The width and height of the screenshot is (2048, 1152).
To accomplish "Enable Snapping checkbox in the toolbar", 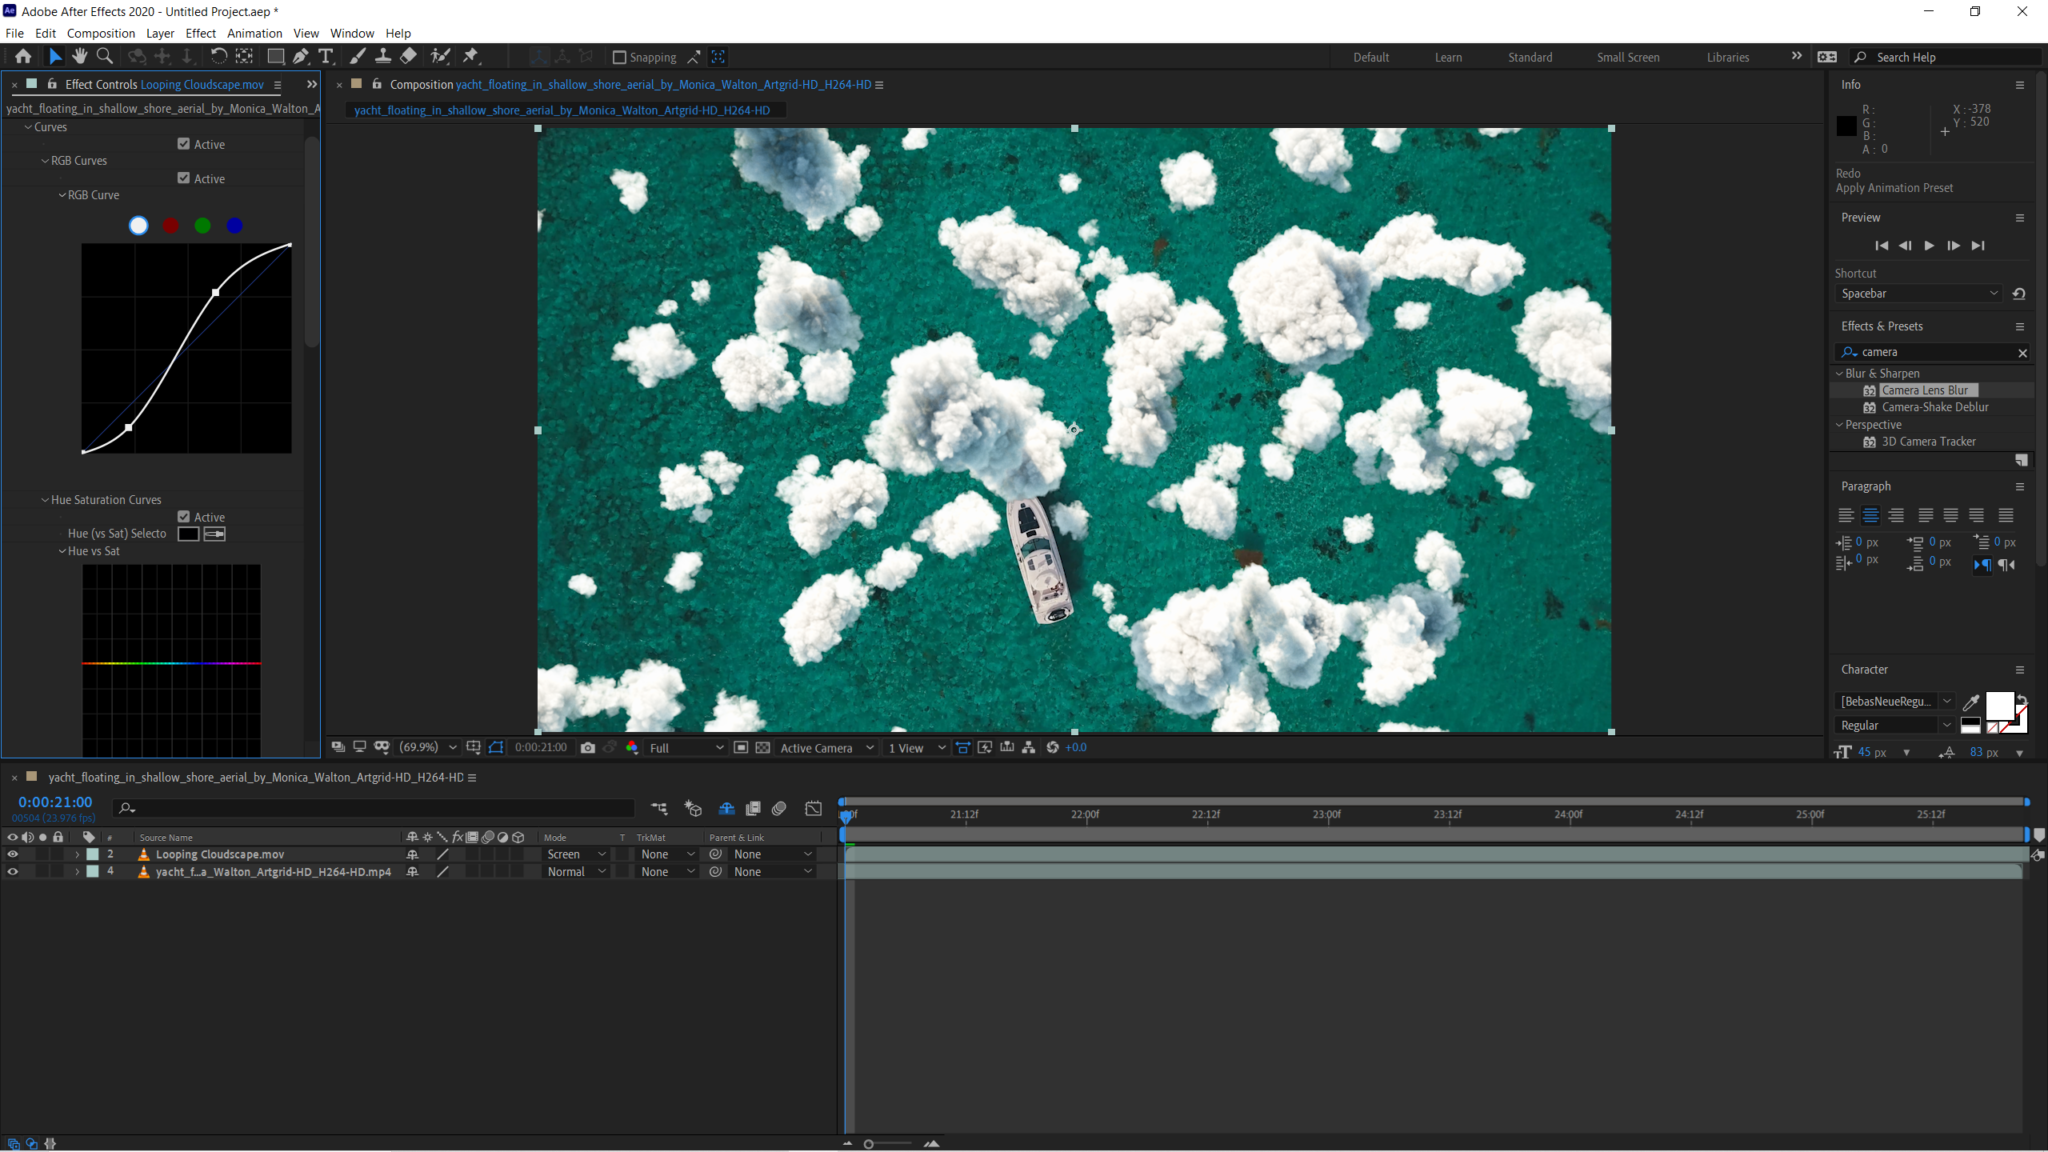I will [620, 57].
